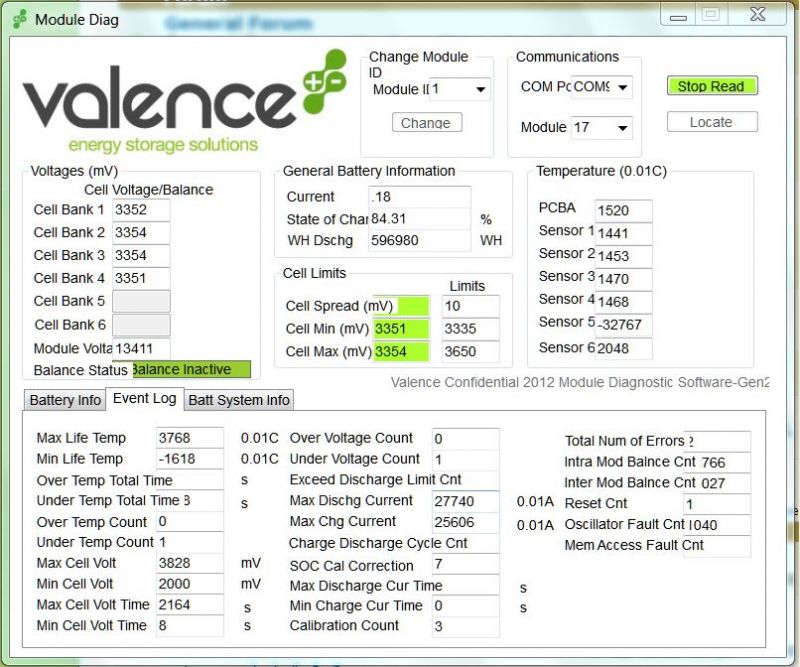800x667 pixels.
Task: Click the Min Cell Volt Time field
Action: (x=190, y=626)
